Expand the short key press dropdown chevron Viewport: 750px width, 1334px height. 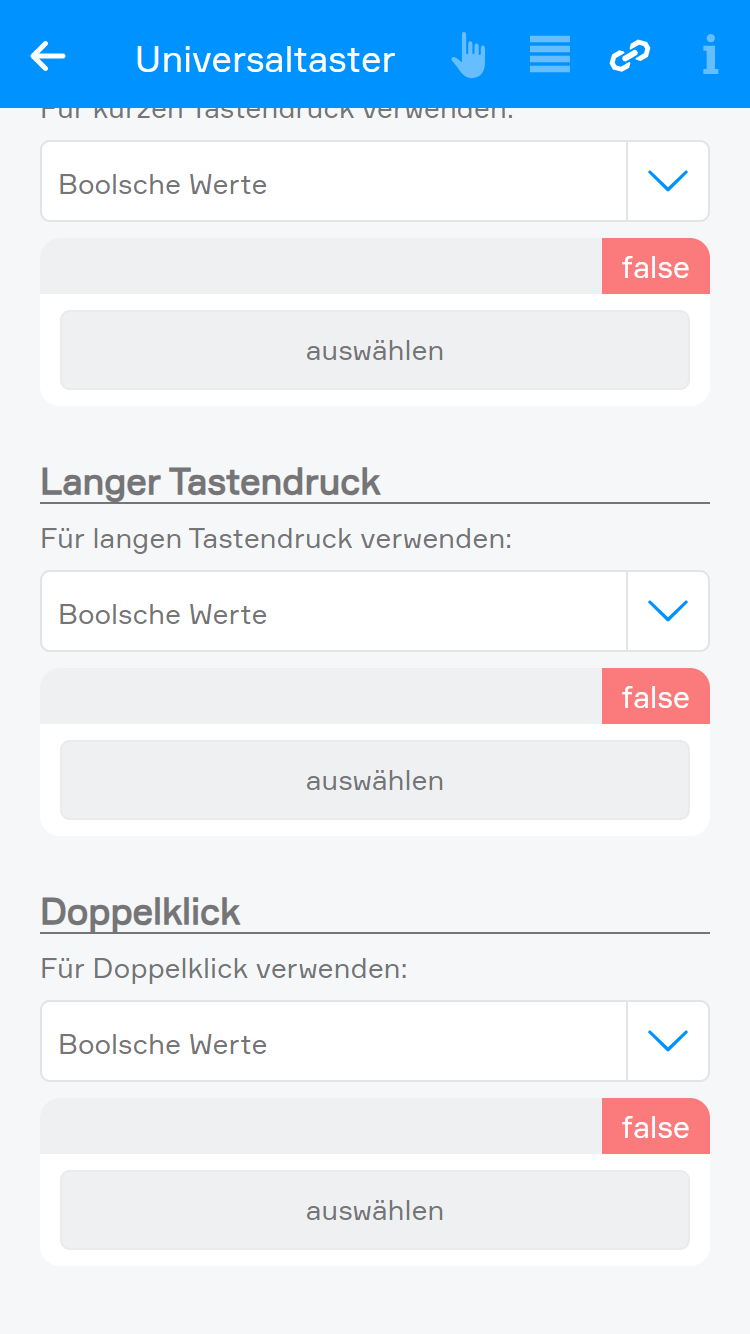(x=668, y=181)
